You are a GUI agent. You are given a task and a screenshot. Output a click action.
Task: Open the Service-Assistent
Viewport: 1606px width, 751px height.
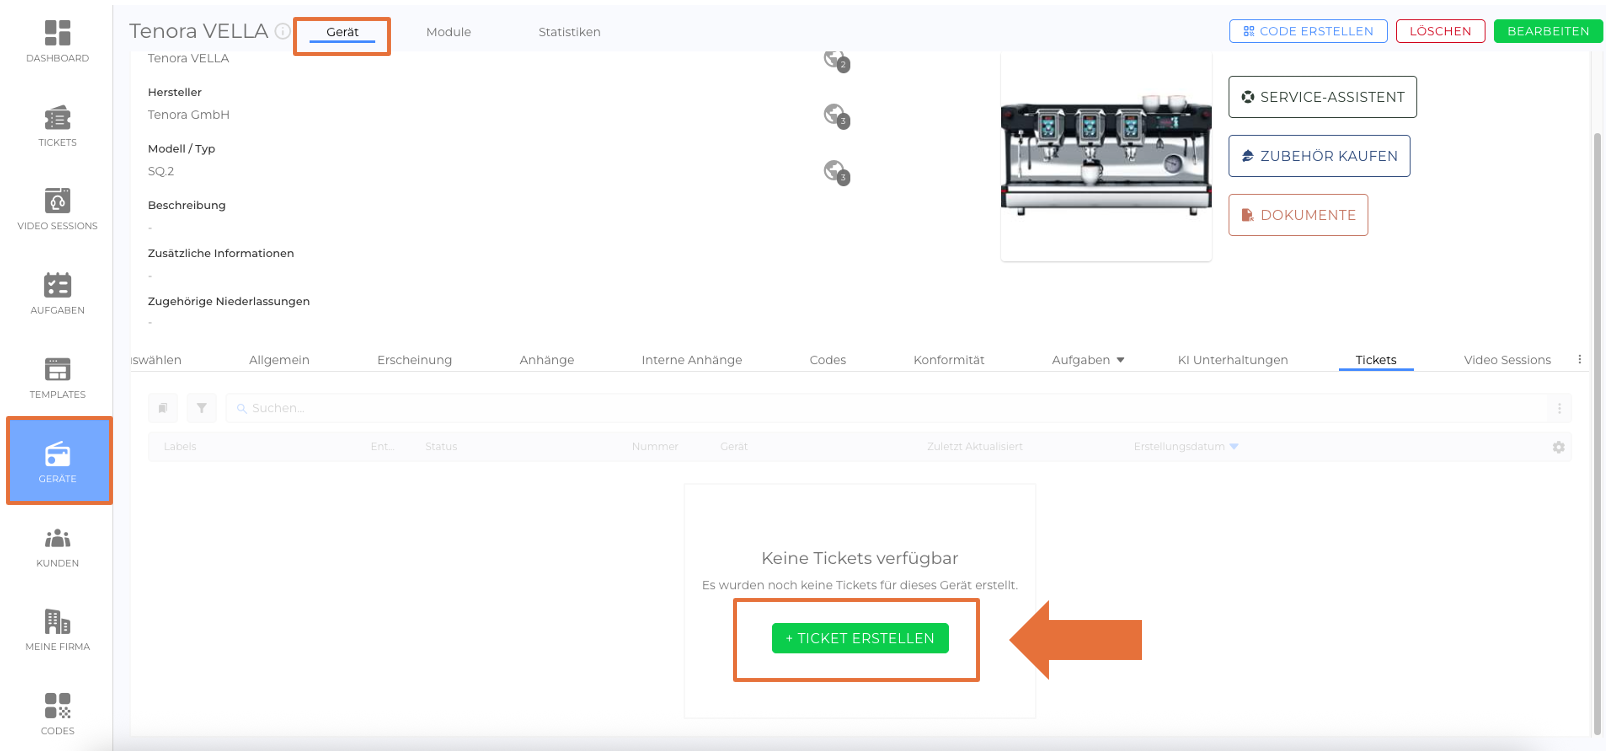tap(1322, 97)
